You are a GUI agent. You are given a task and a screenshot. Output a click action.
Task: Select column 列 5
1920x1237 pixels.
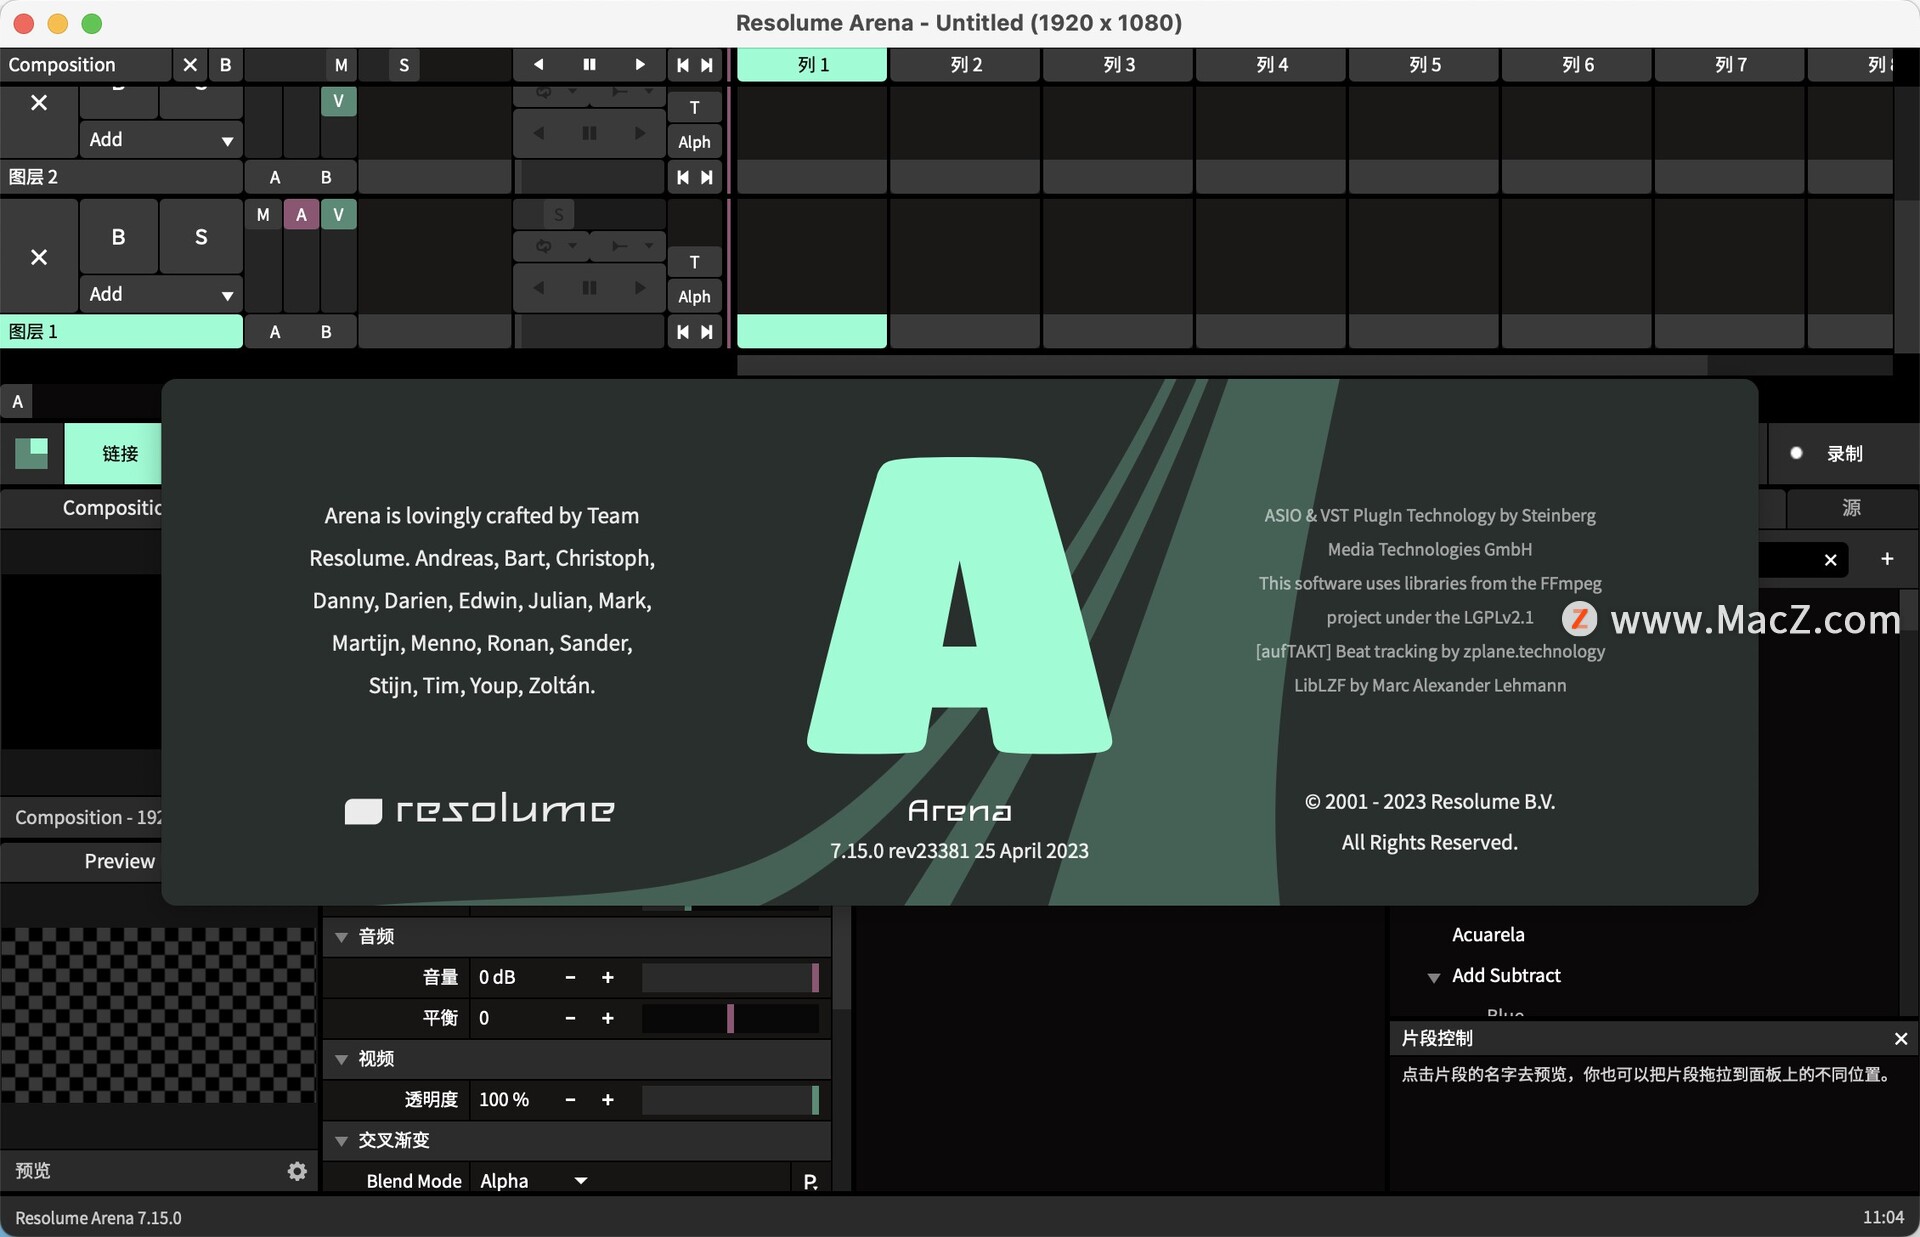pos(1424,65)
